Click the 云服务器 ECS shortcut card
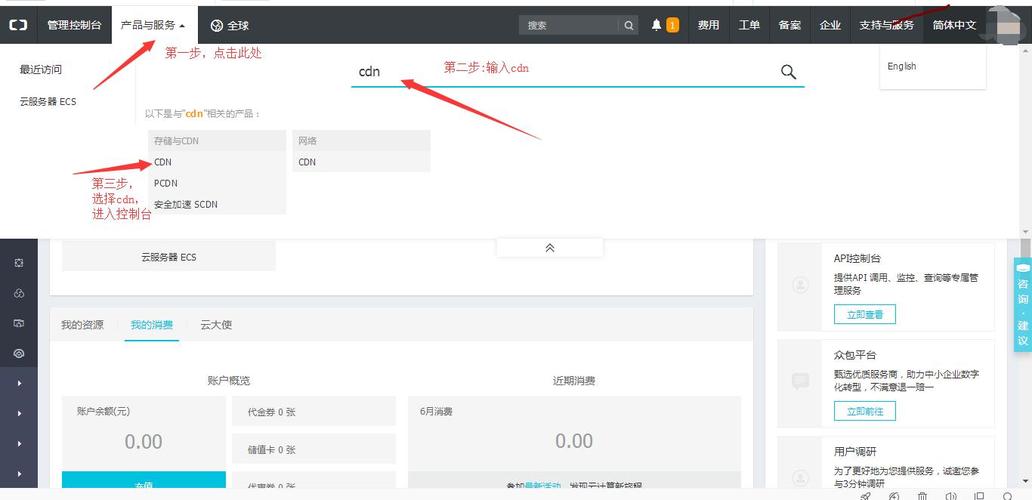Viewport: 1032px width, 500px height. tap(168, 257)
